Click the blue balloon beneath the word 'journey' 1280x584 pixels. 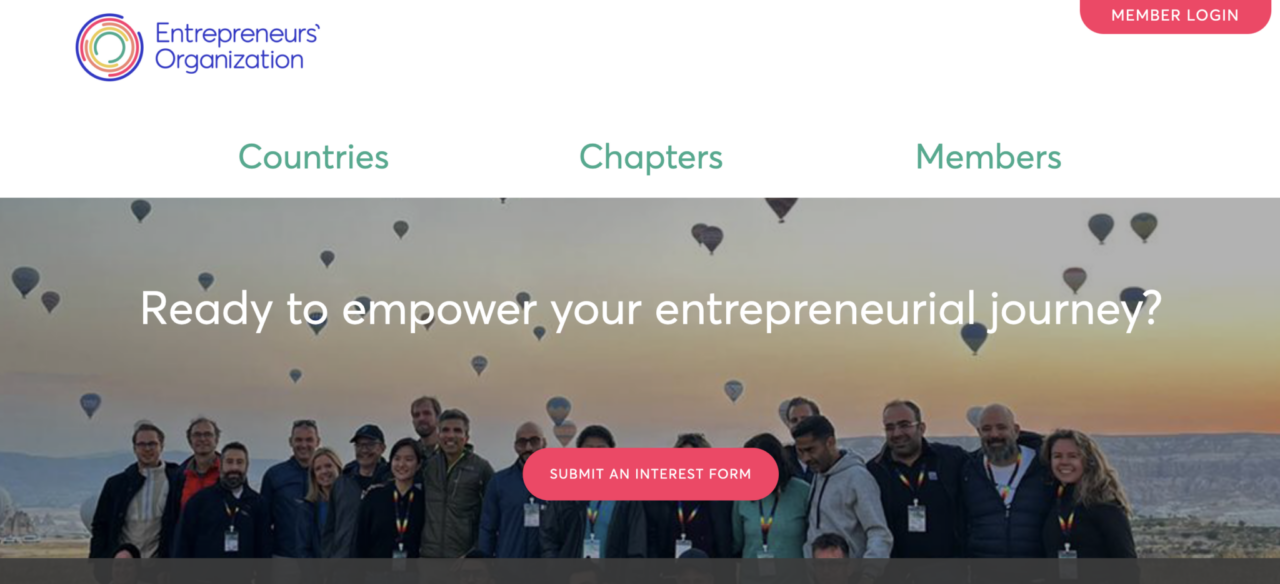(x=974, y=338)
